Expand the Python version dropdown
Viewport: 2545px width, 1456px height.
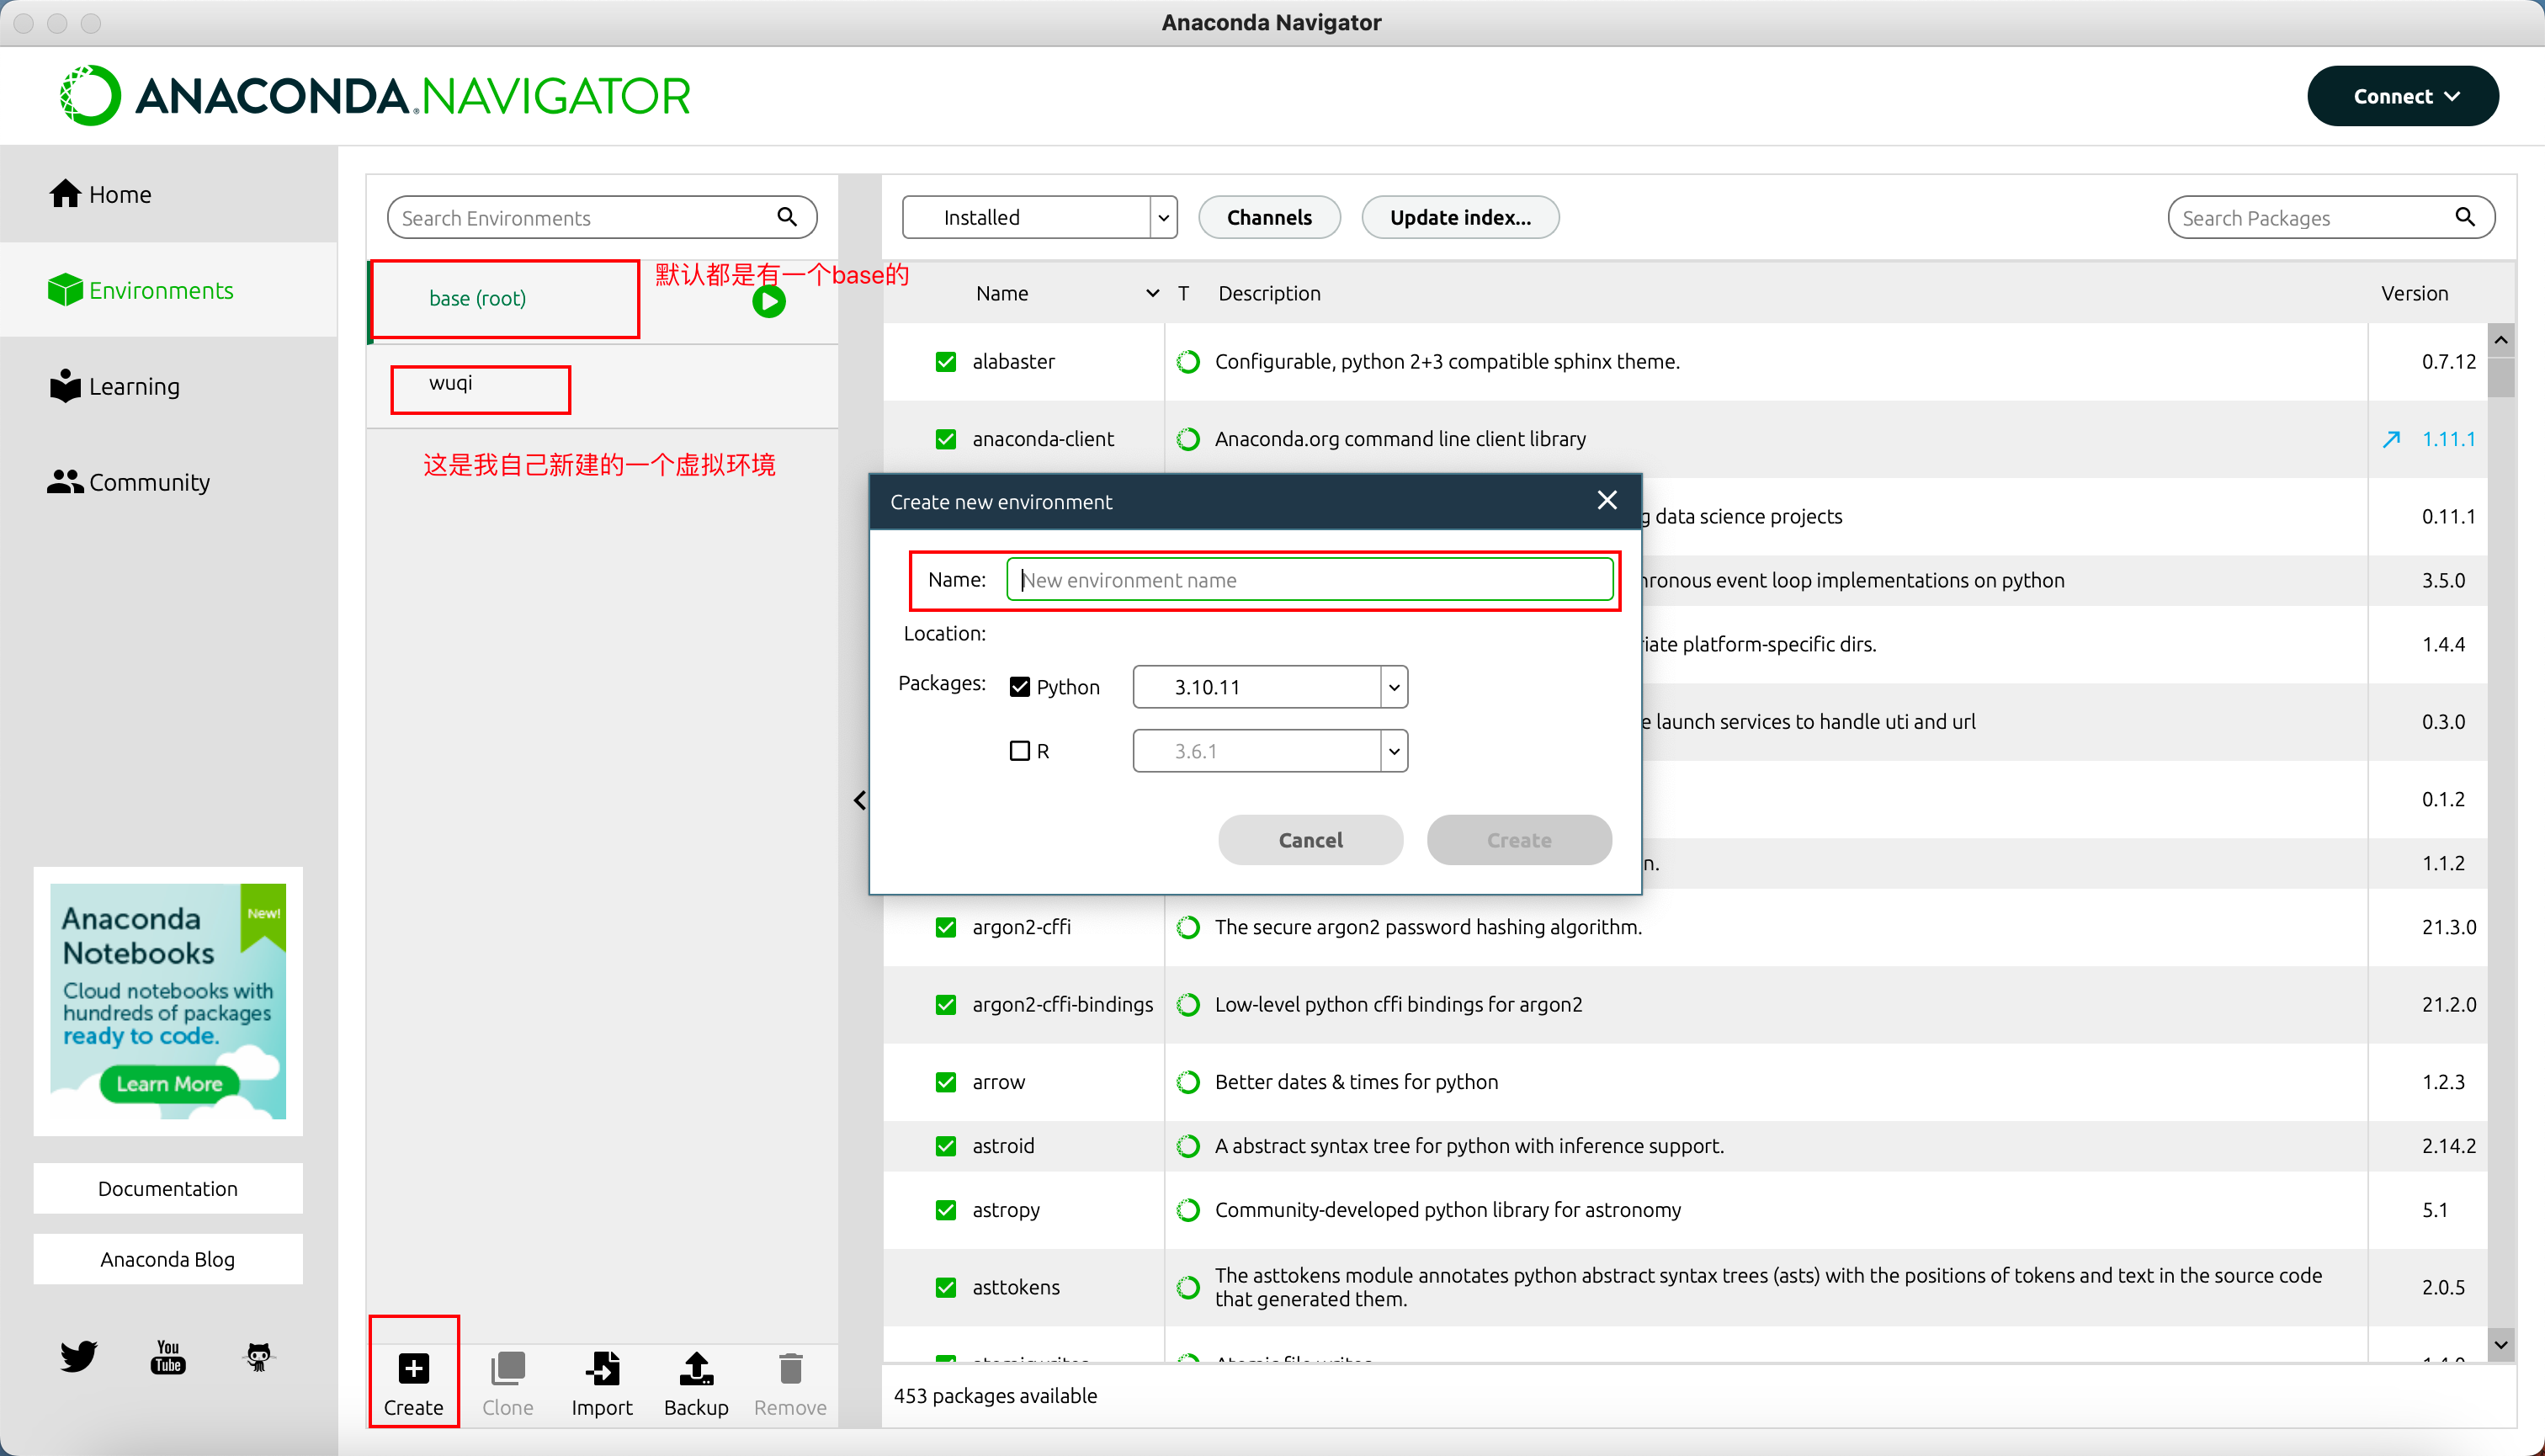(x=1391, y=685)
